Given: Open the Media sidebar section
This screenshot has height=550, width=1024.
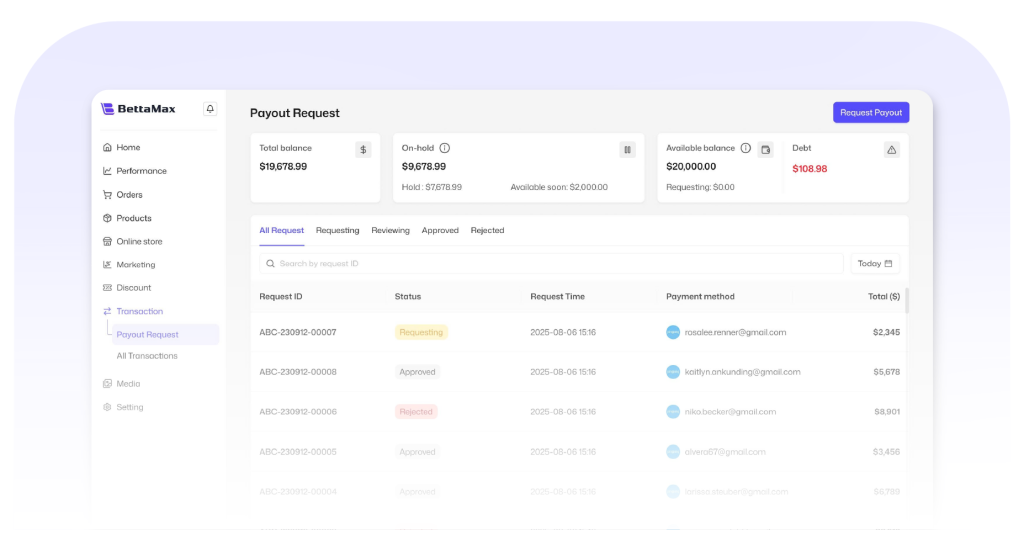Looking at the screenshot, I should pos(128,384).
